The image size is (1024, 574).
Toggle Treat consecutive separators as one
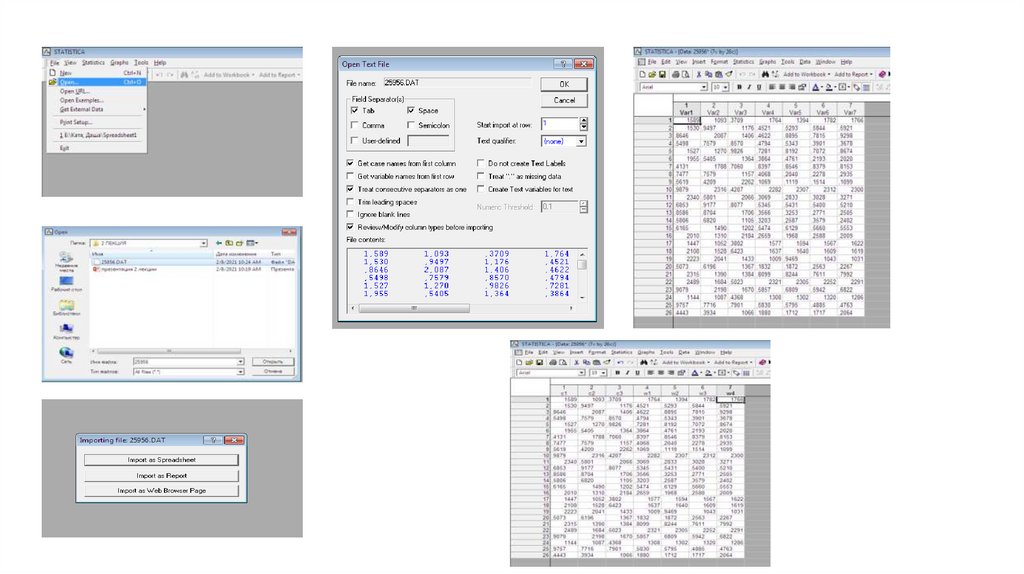[350, 189]
